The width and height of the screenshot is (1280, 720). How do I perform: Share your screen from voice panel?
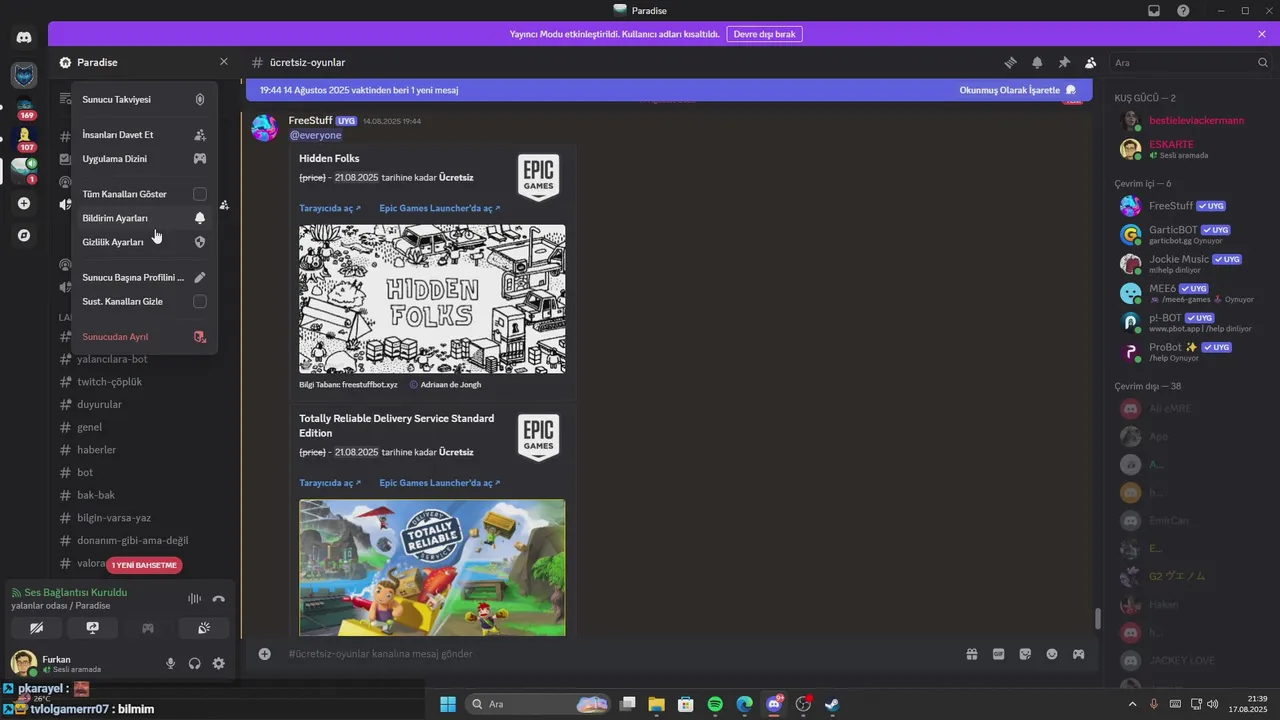(92, 628)
